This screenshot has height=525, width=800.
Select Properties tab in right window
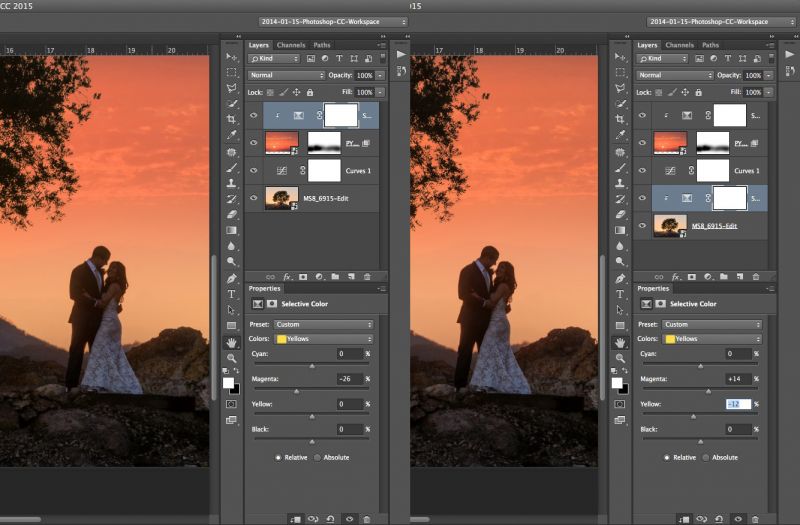pos(653,288)
